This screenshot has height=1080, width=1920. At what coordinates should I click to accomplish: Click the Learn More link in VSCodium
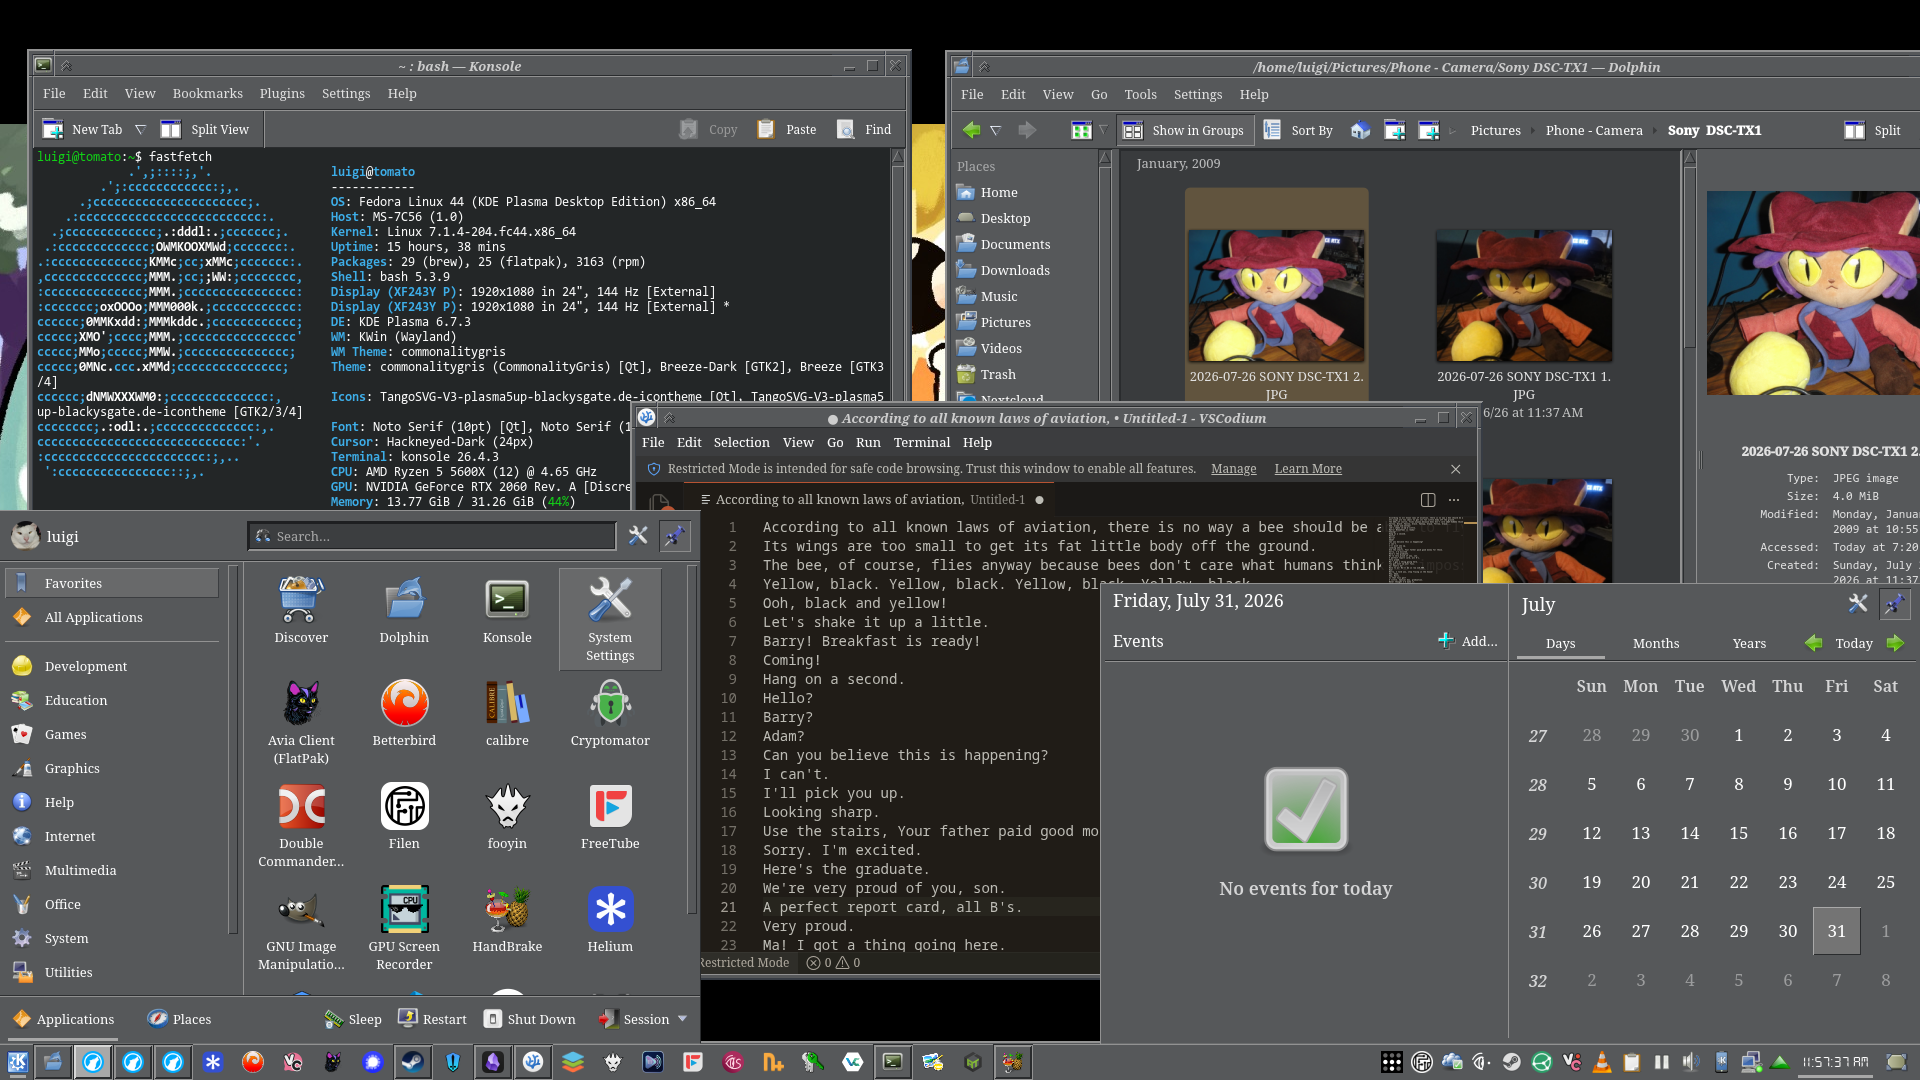(x=1308, y=468)
